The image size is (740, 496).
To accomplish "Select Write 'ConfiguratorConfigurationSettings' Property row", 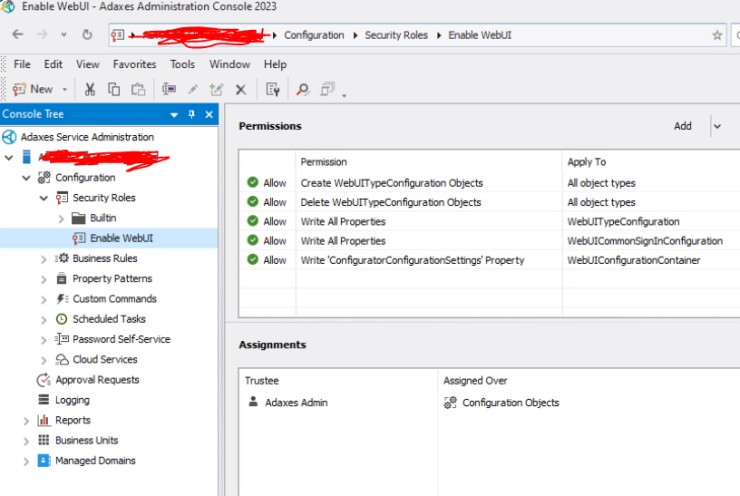I will click(489, 260).
